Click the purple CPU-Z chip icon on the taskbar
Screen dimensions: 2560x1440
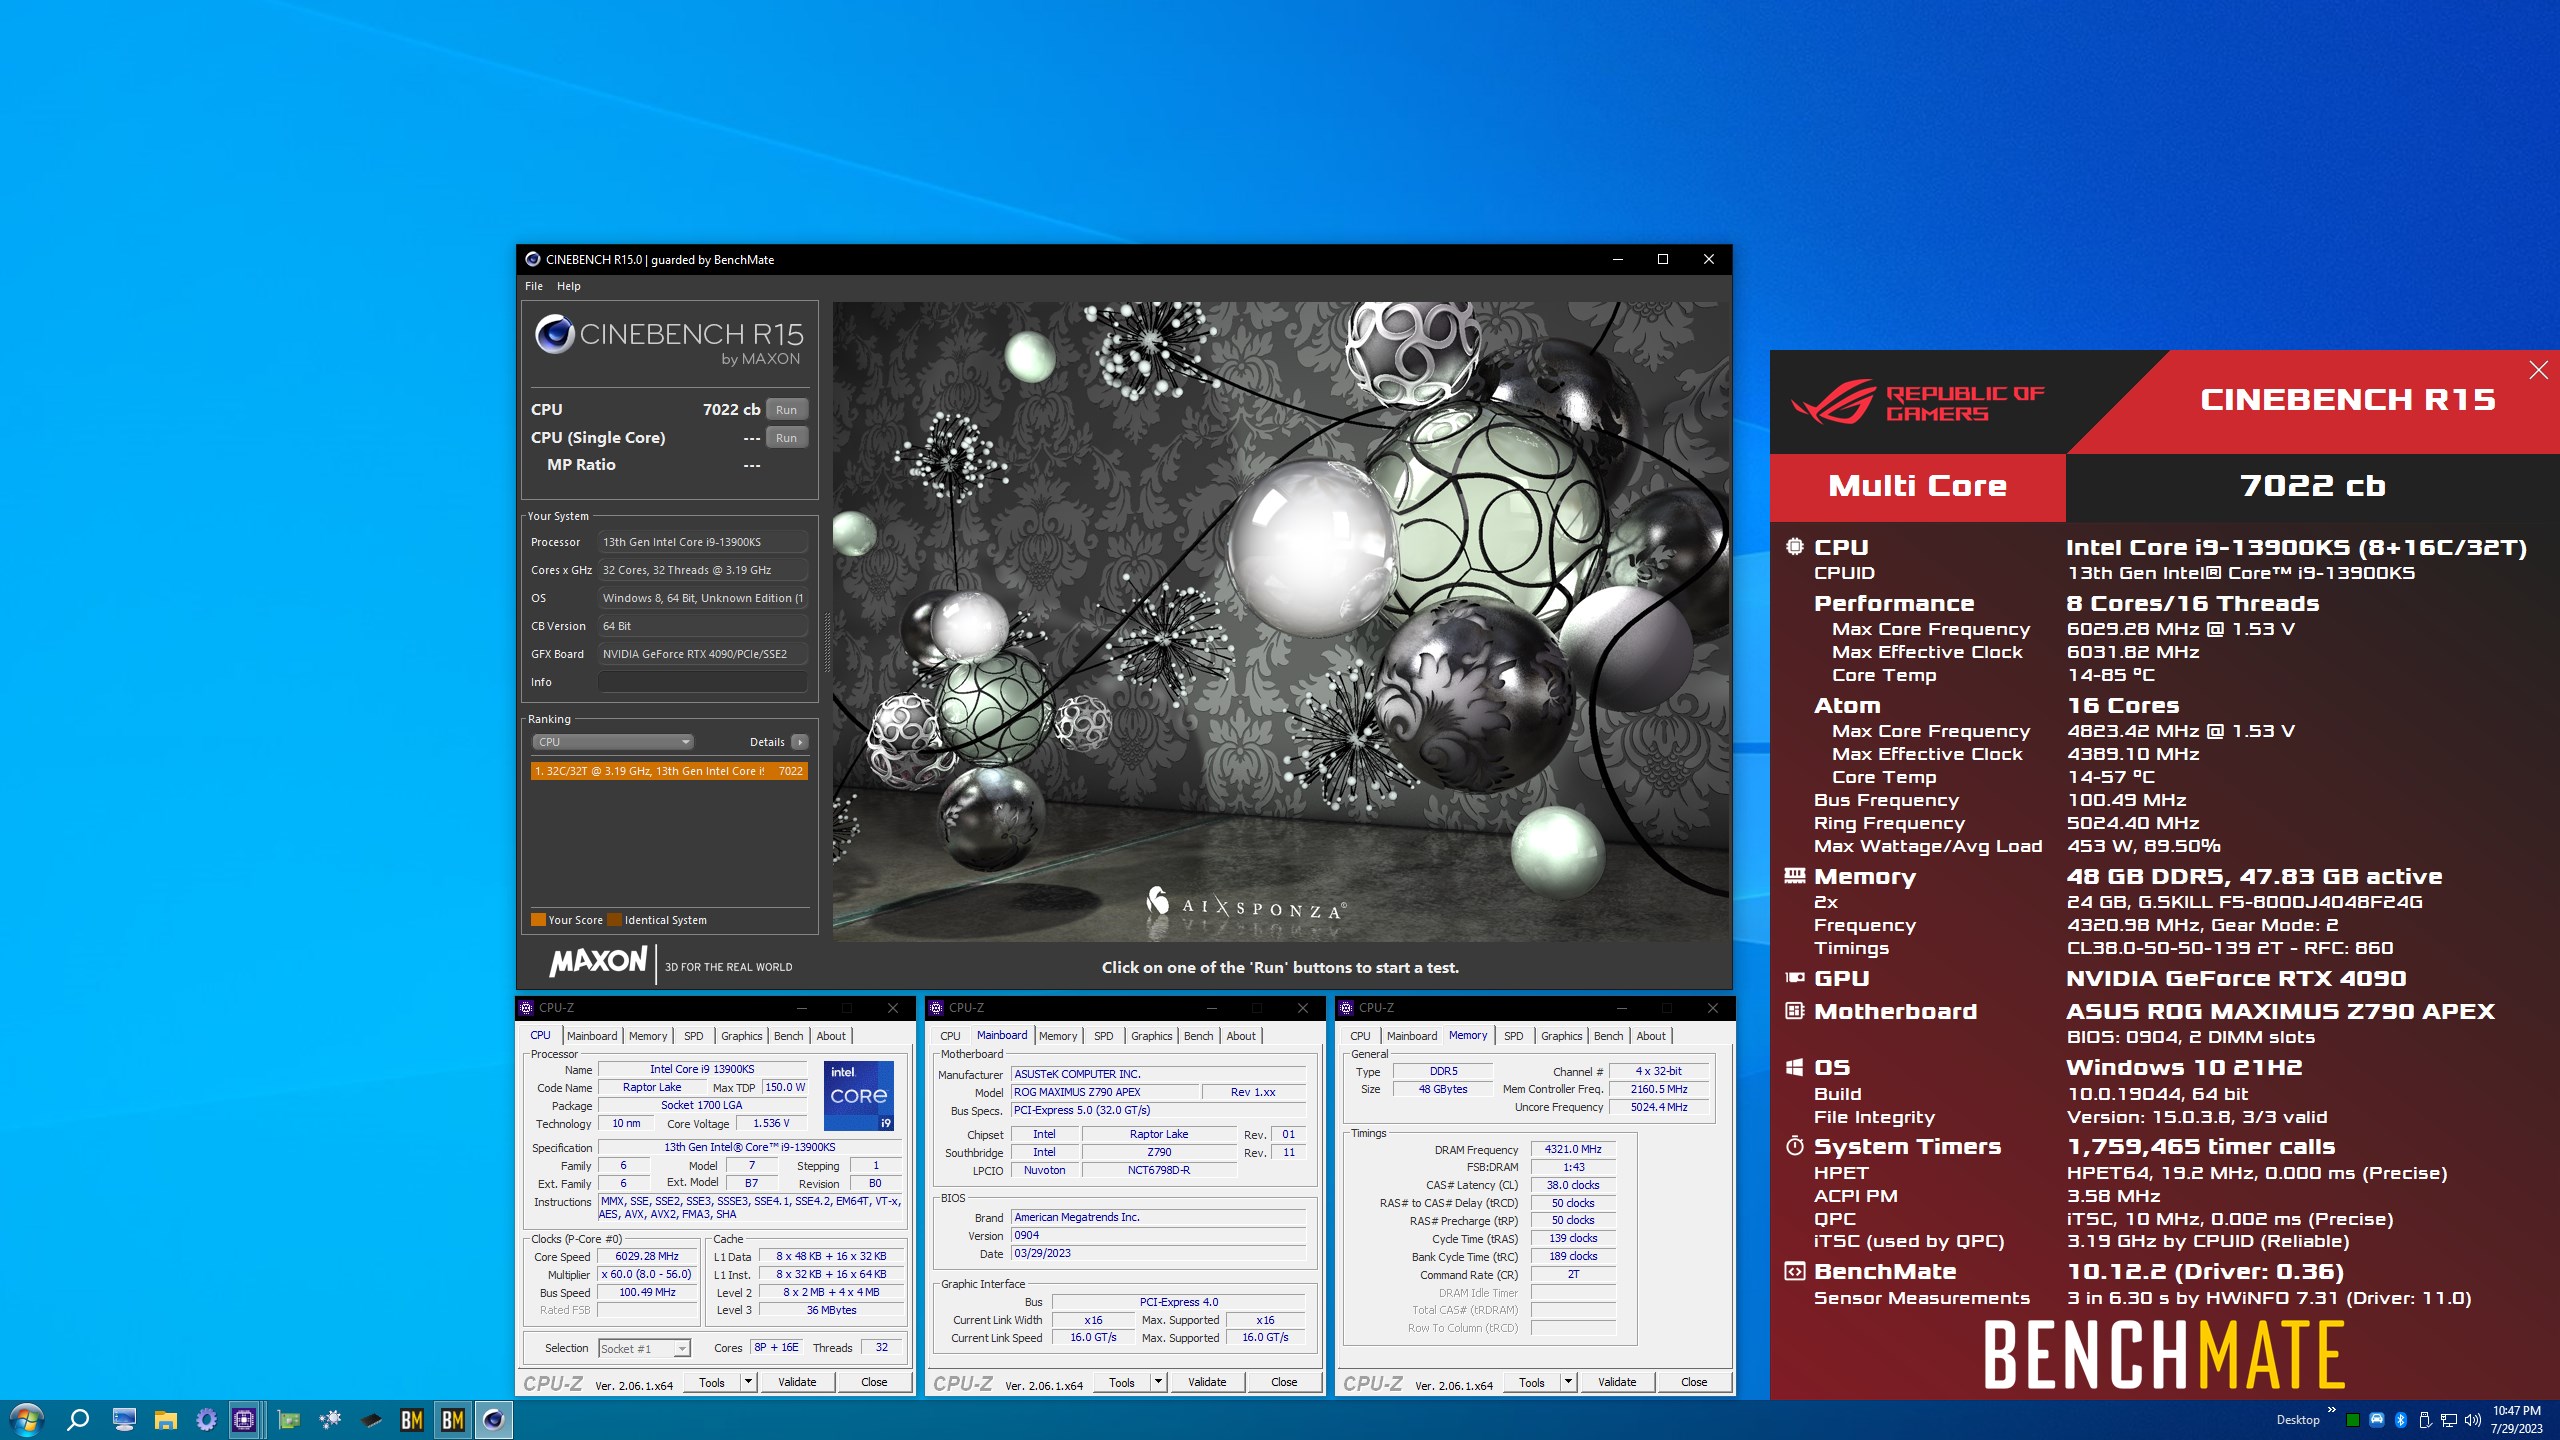coord(244,1420)
